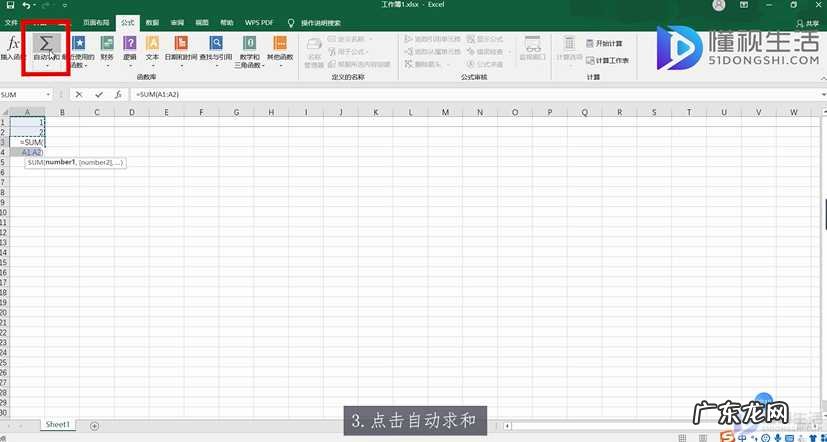Select row 10 header
This screenshot has width=827, height=442.
[x=4, y=212]
